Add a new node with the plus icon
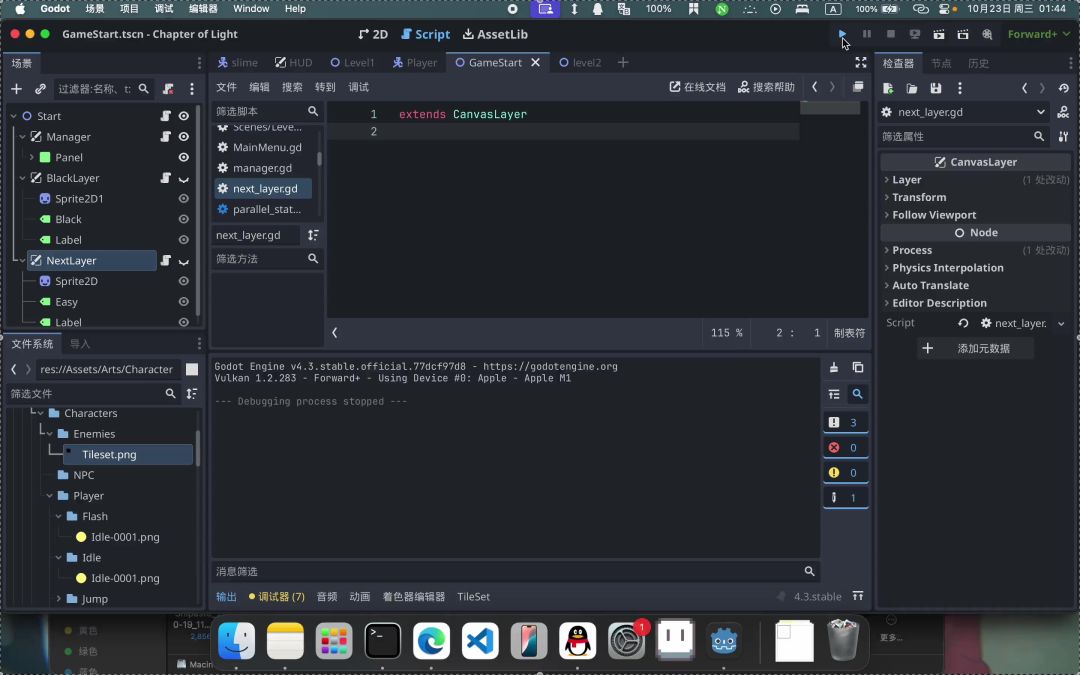The image size is (1080, 675). pos(16,89)
